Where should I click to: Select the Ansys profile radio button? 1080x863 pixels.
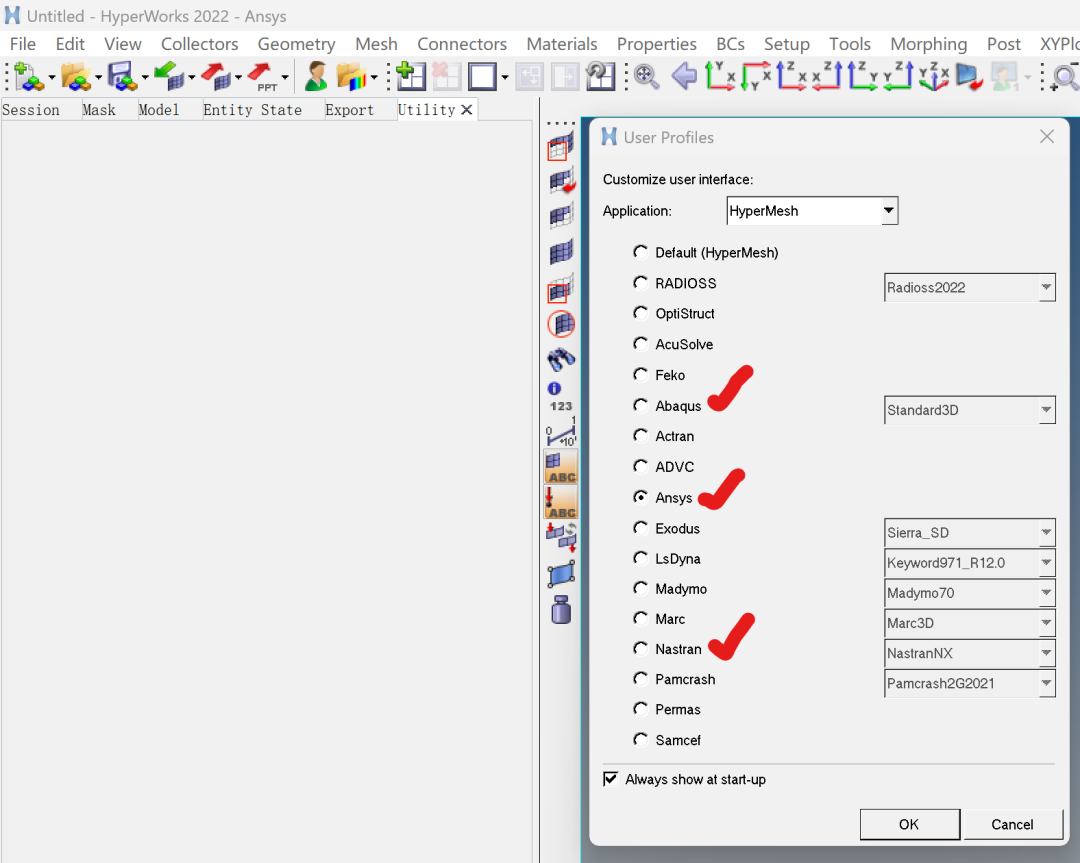click(x=641, y=497)
